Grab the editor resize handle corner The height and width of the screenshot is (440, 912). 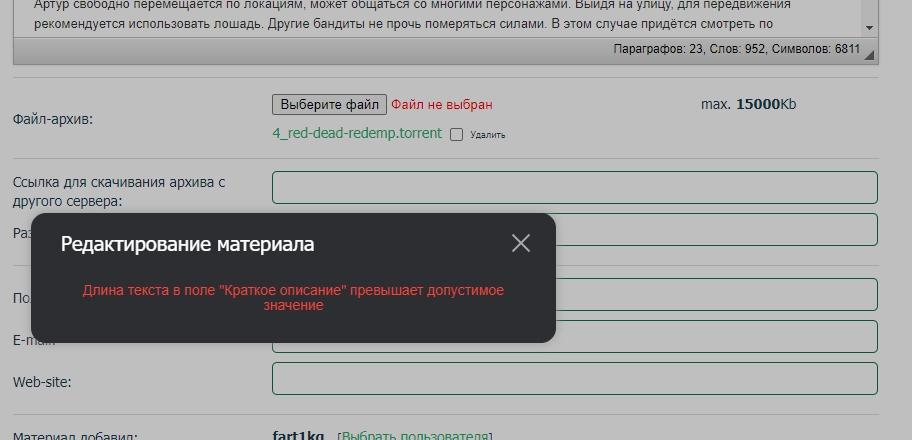point(870,55)
